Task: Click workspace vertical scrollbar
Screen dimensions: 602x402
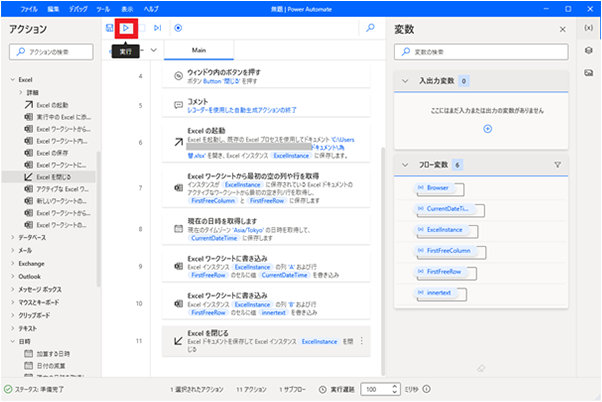Action: click(x=382, y=261)
